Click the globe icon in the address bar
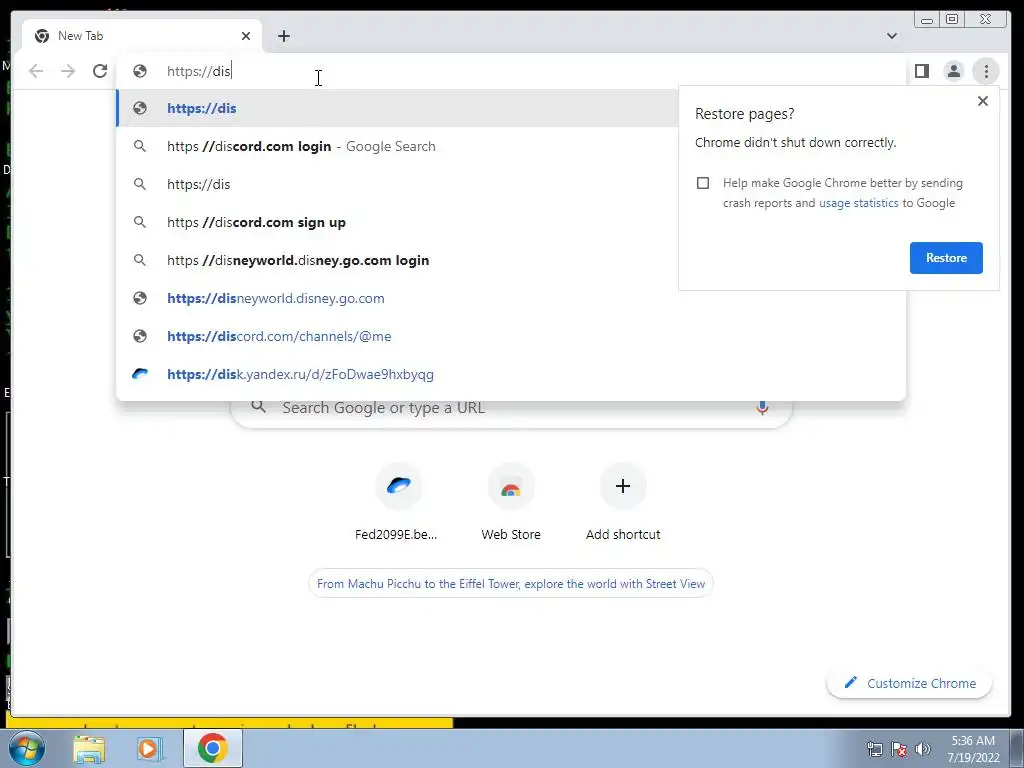The width and height of the screenshot is (1024, 768). pos(140,71)
